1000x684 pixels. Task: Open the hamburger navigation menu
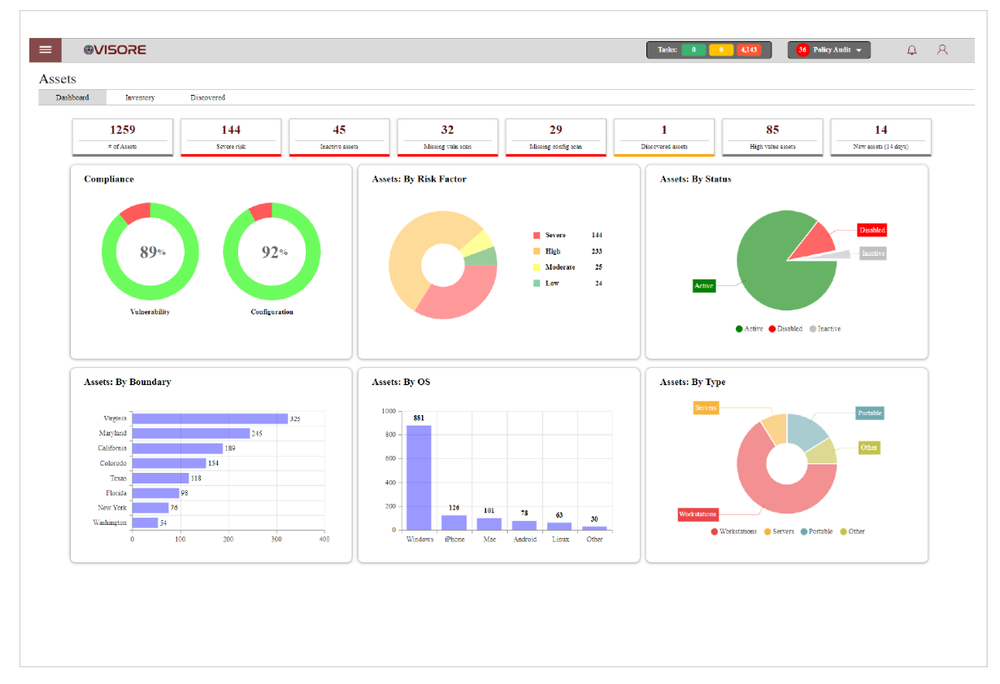(45, 50)
